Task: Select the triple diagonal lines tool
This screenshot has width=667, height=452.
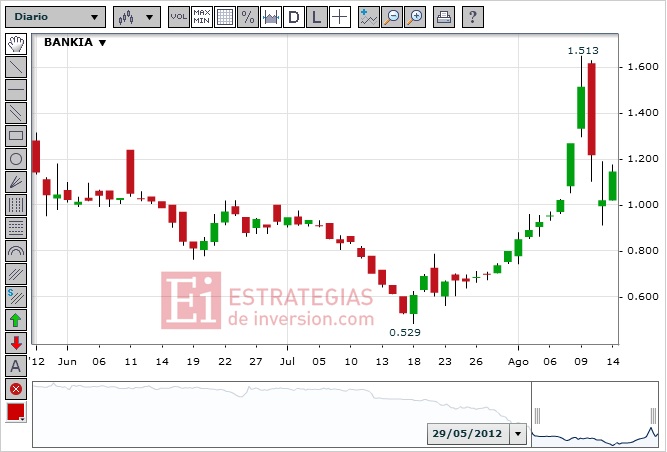Action: 16,274
